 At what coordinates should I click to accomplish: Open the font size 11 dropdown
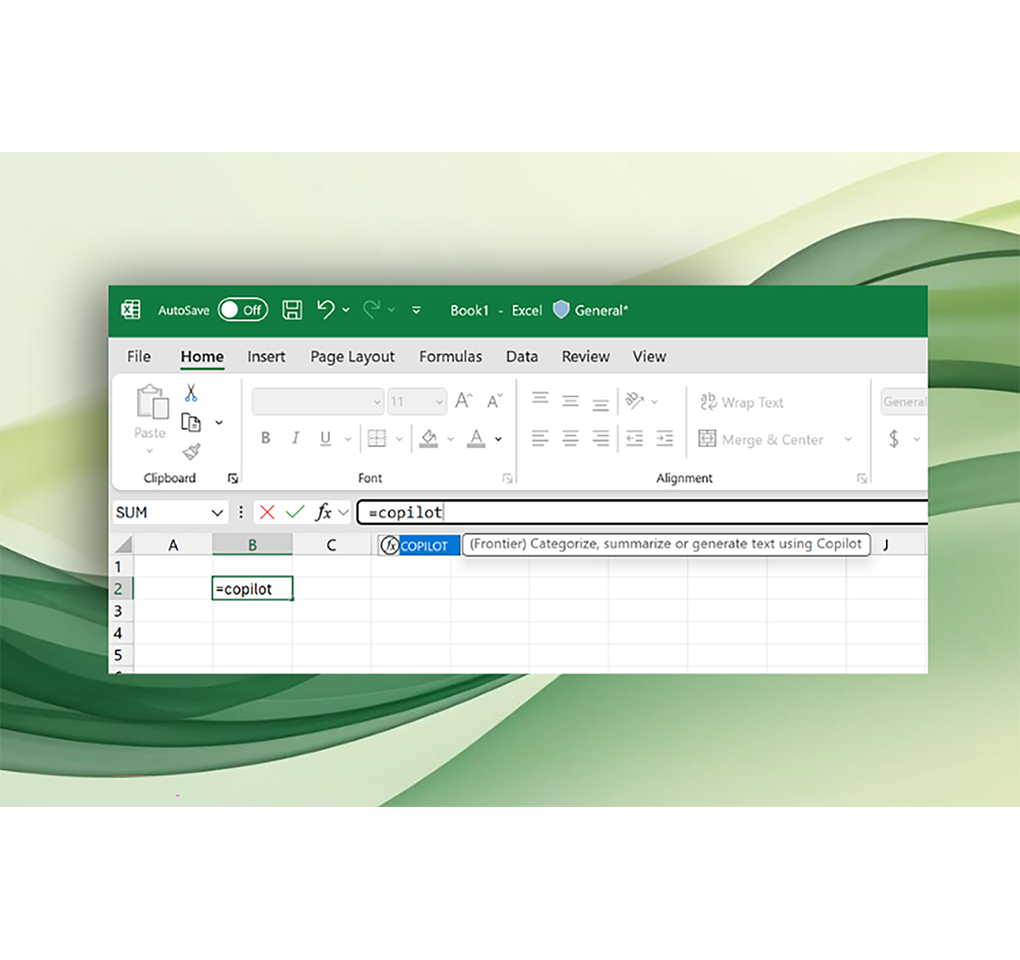pos(439,403)
